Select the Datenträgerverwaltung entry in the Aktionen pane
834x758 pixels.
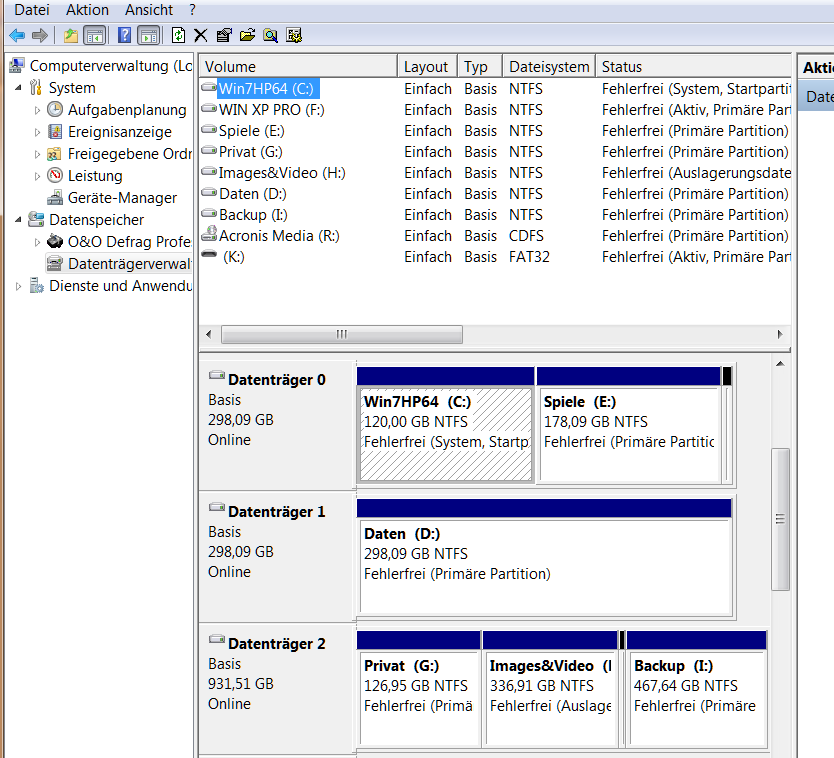(818, 97)
